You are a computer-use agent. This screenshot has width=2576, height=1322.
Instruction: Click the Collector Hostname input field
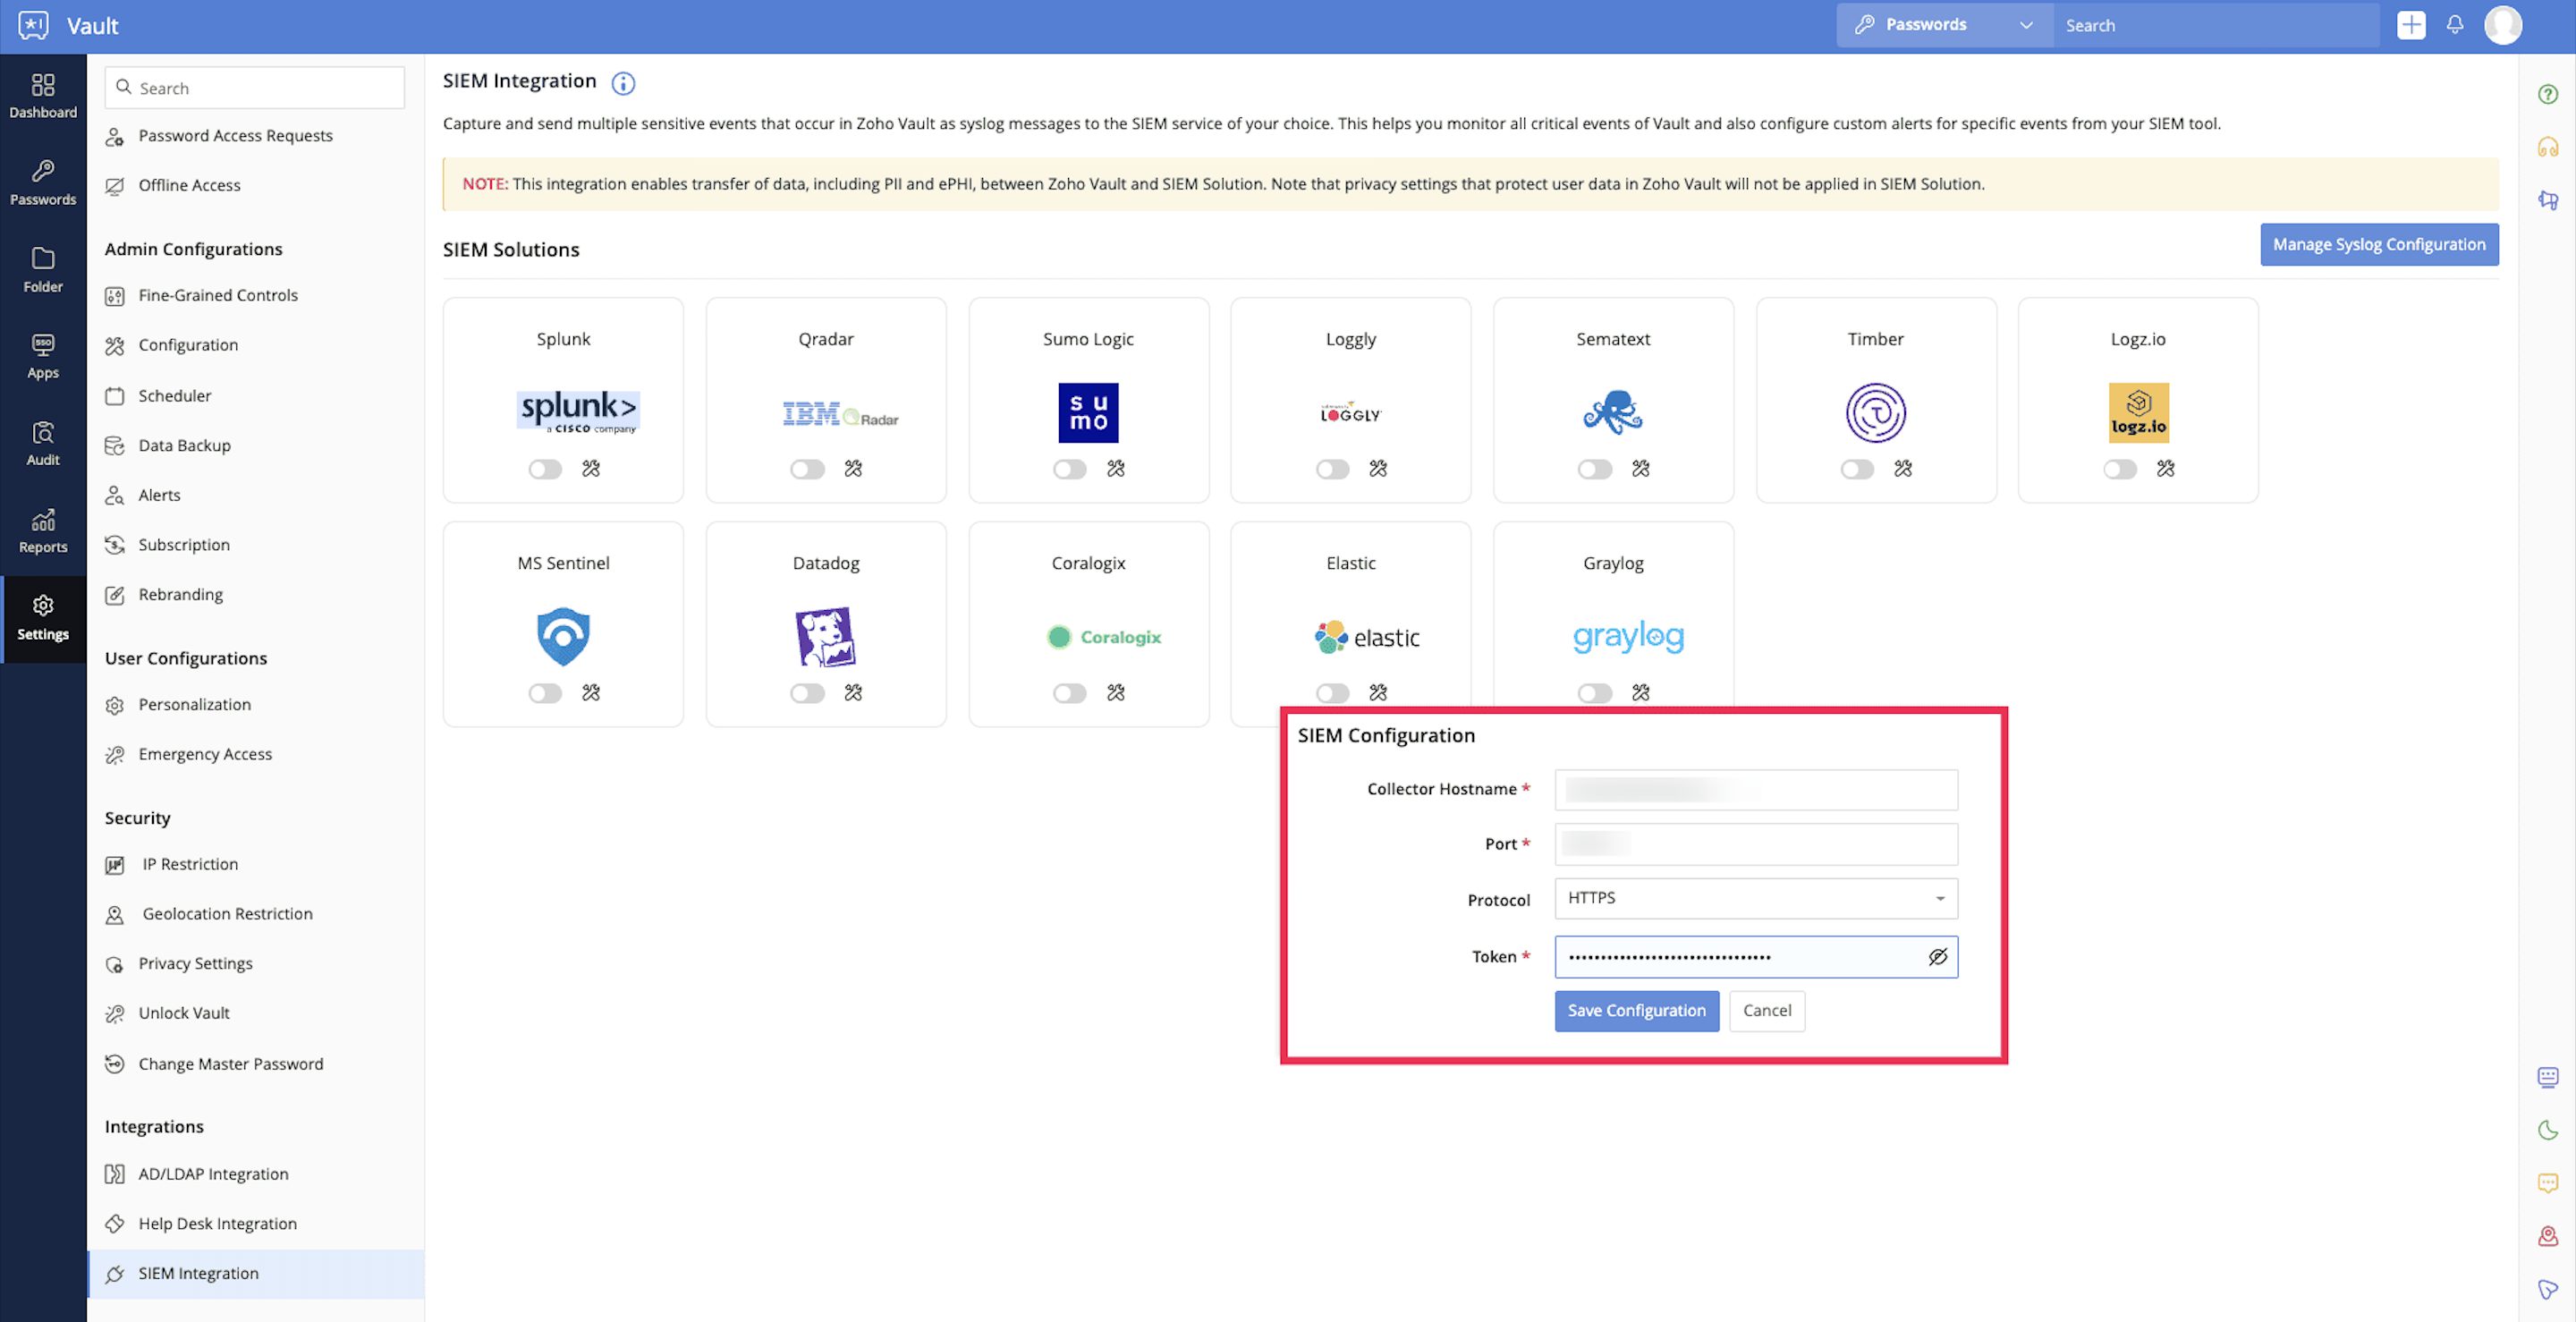point(1755,789)
